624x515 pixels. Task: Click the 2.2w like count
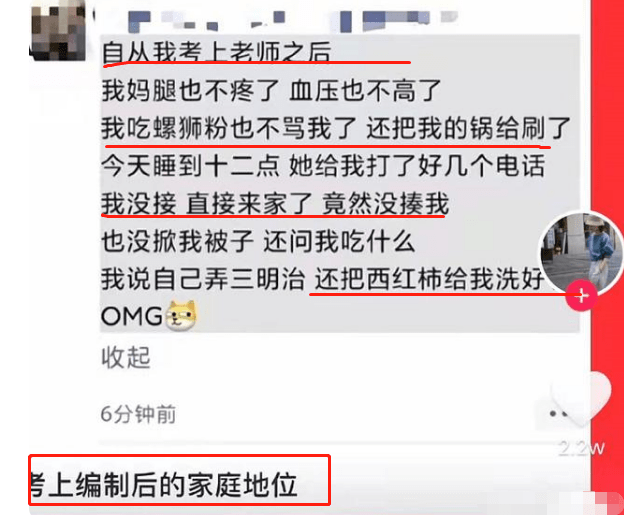click(x=581, y=449)
